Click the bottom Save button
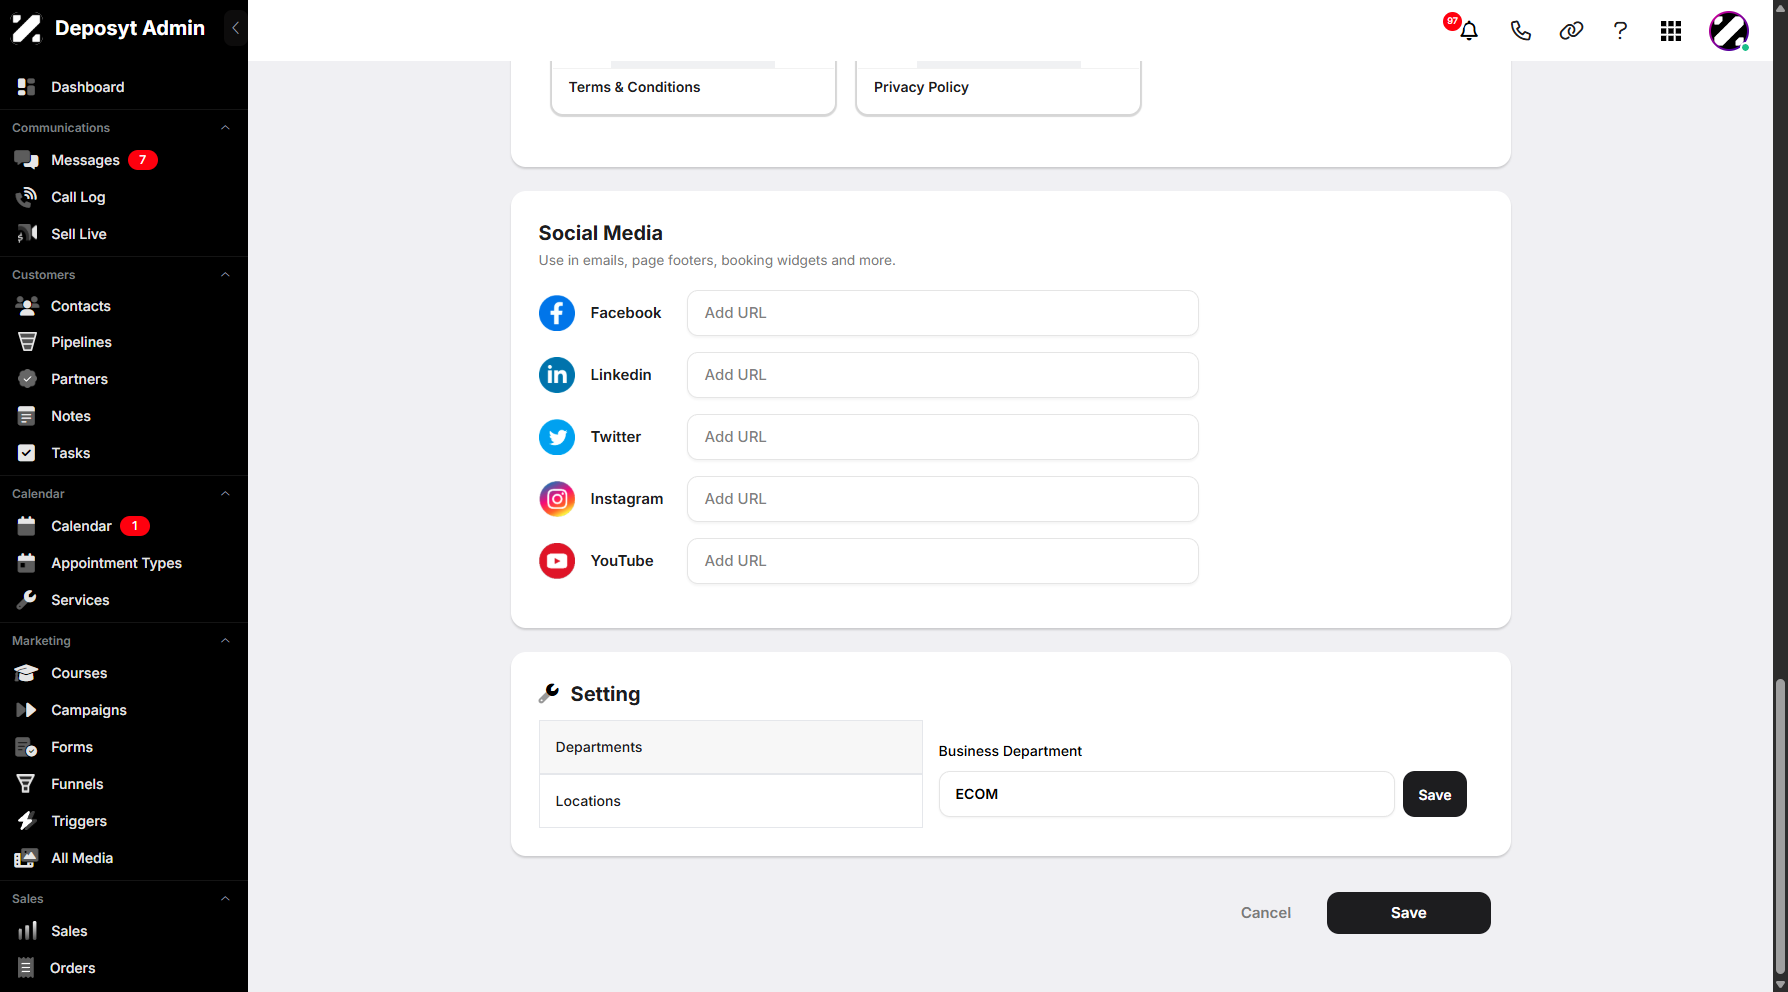Screen dimensions: 1788x992 [1408, 913]
